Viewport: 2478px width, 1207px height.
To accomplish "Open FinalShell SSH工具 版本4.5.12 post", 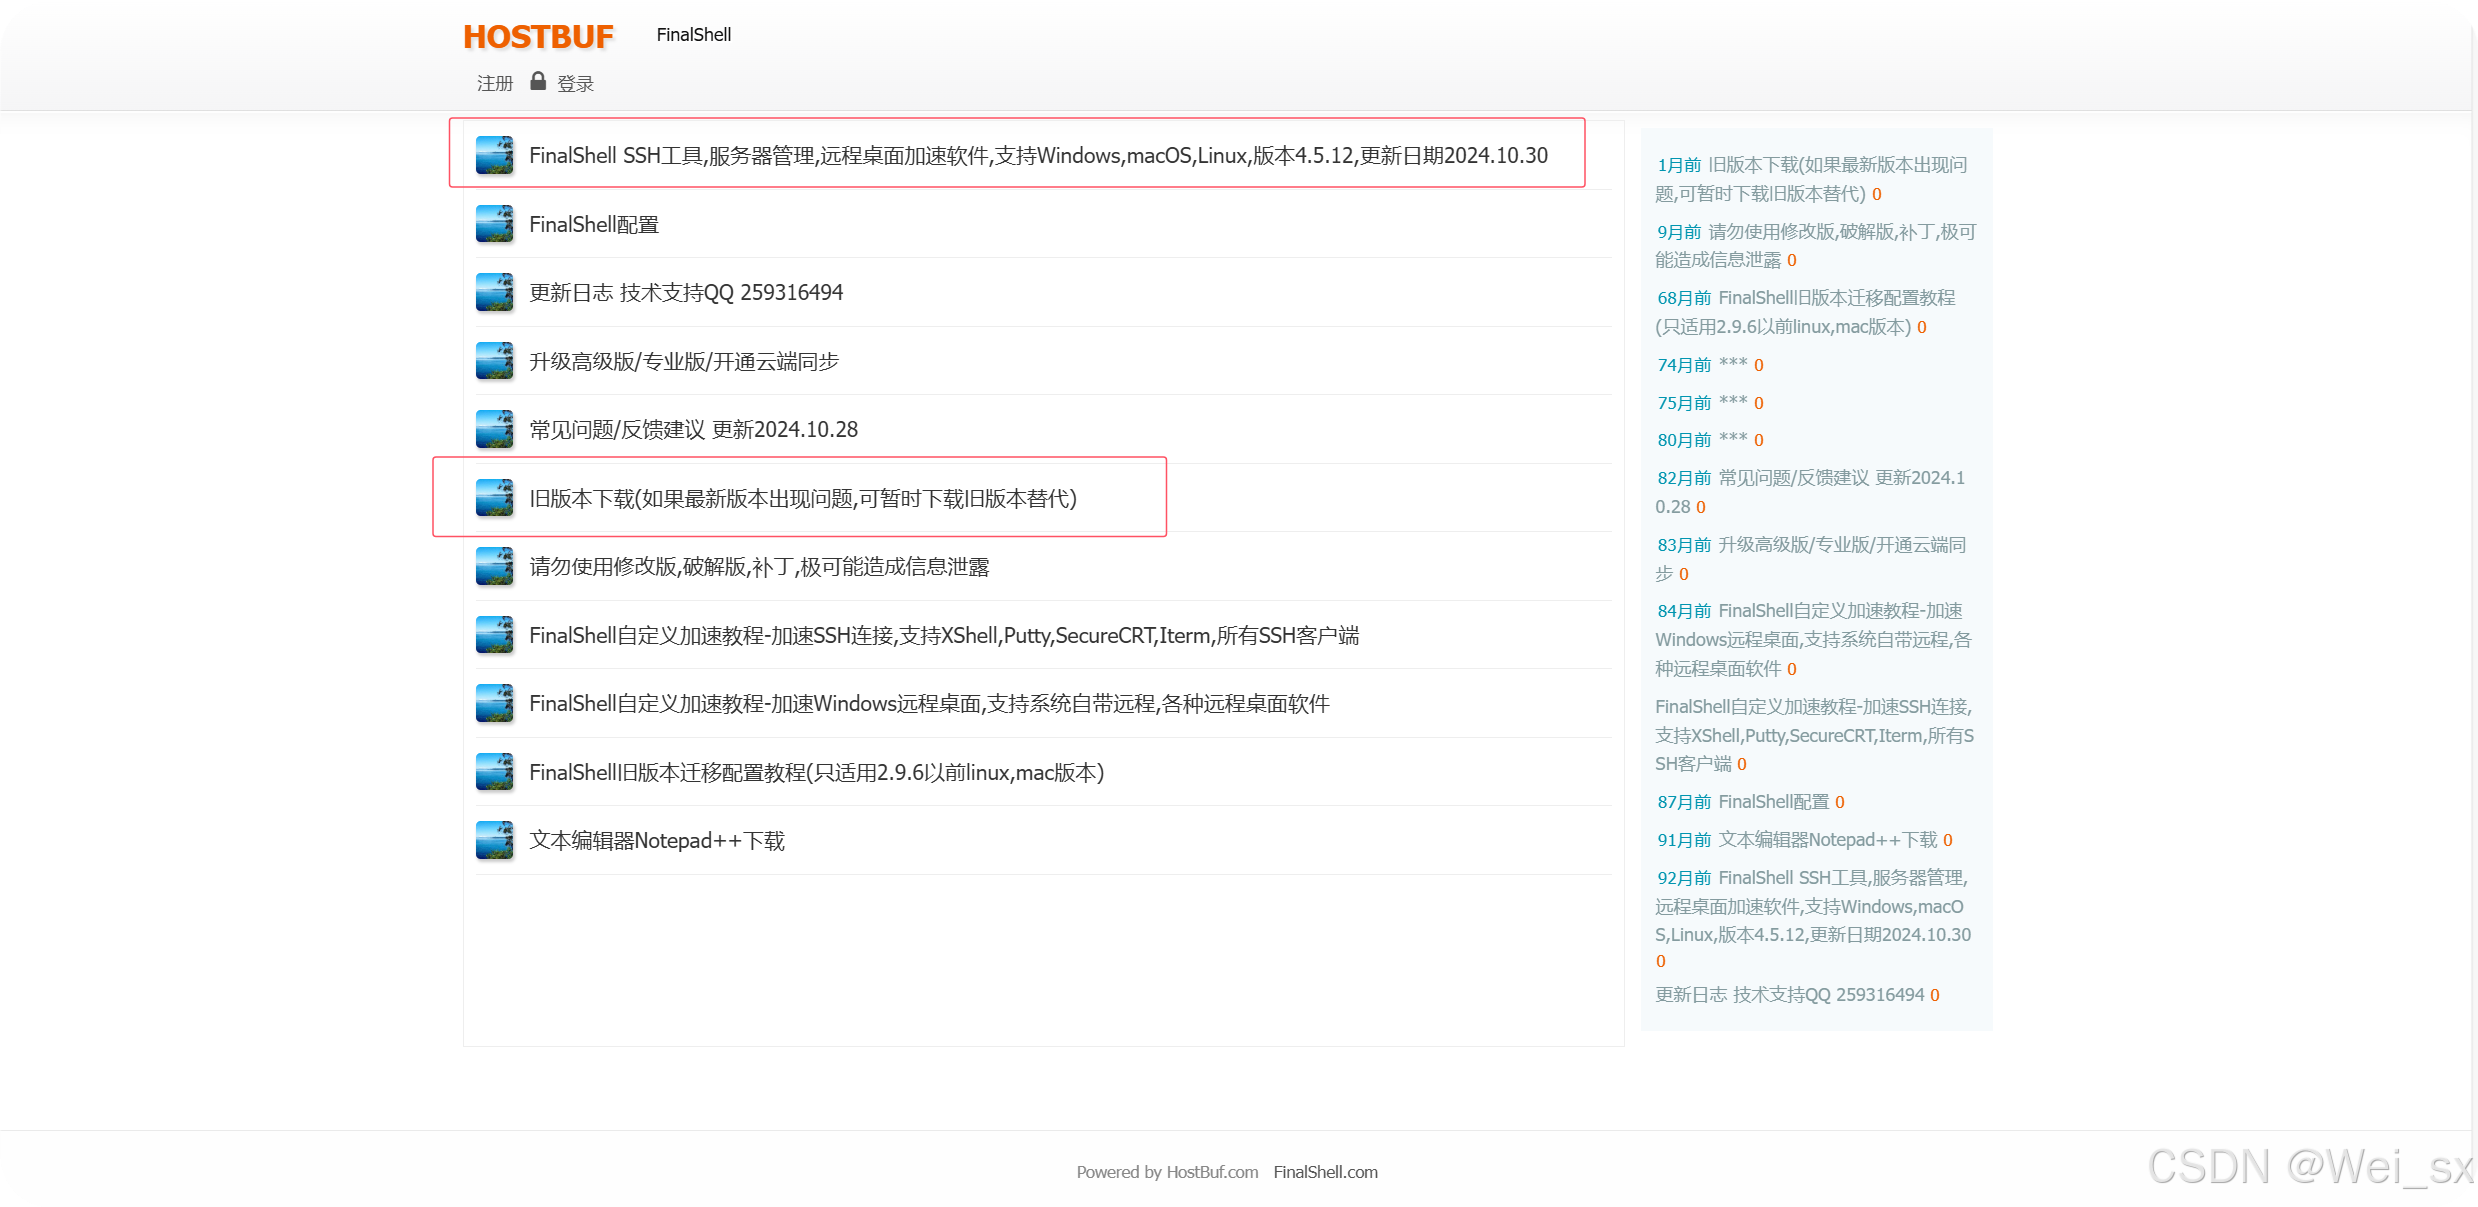I will 1038,156.
